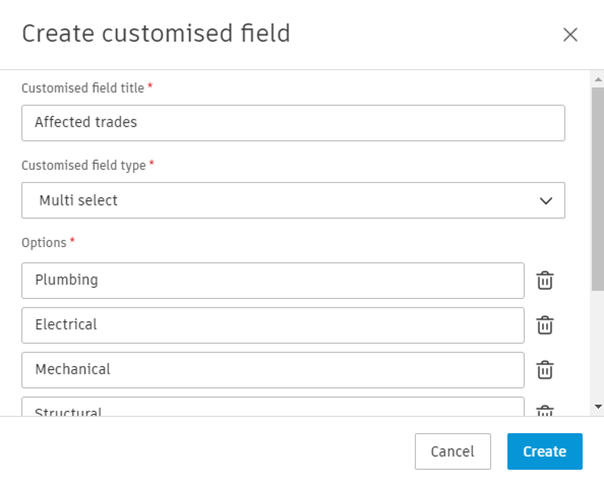Click the Customised field title label
604x484 pixels.
83,88
